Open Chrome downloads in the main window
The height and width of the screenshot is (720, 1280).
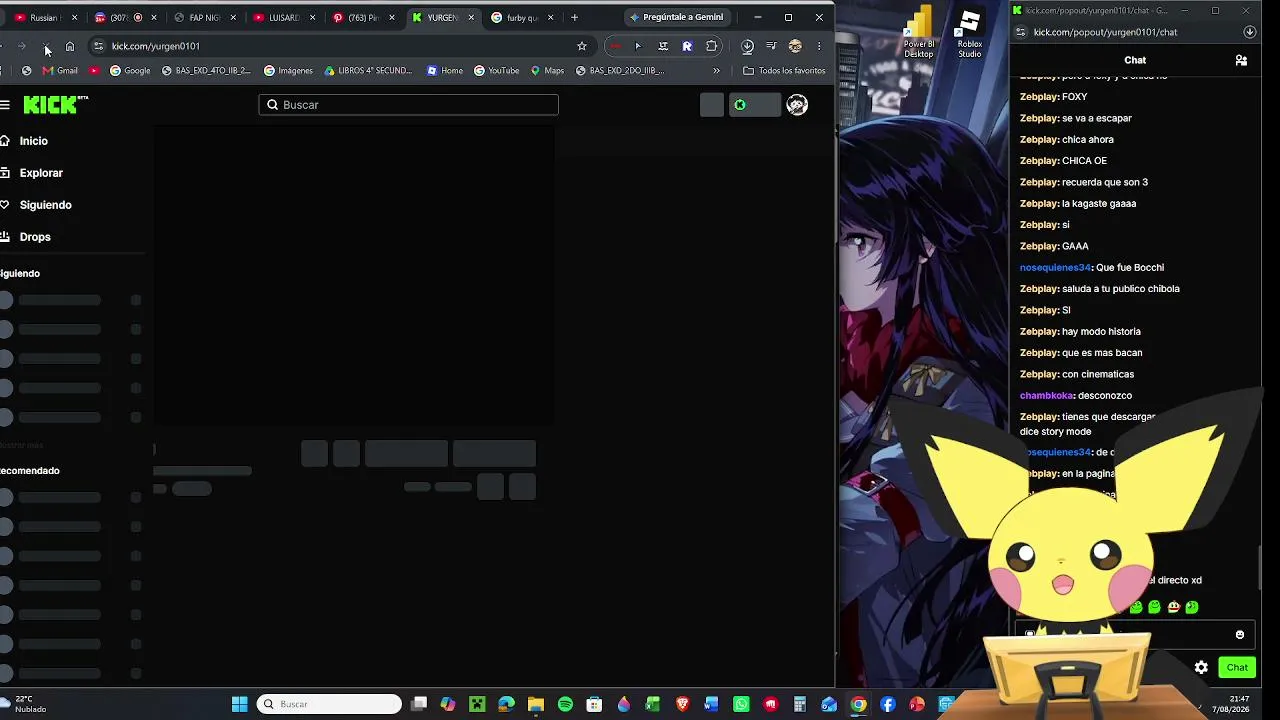point(747,46)
